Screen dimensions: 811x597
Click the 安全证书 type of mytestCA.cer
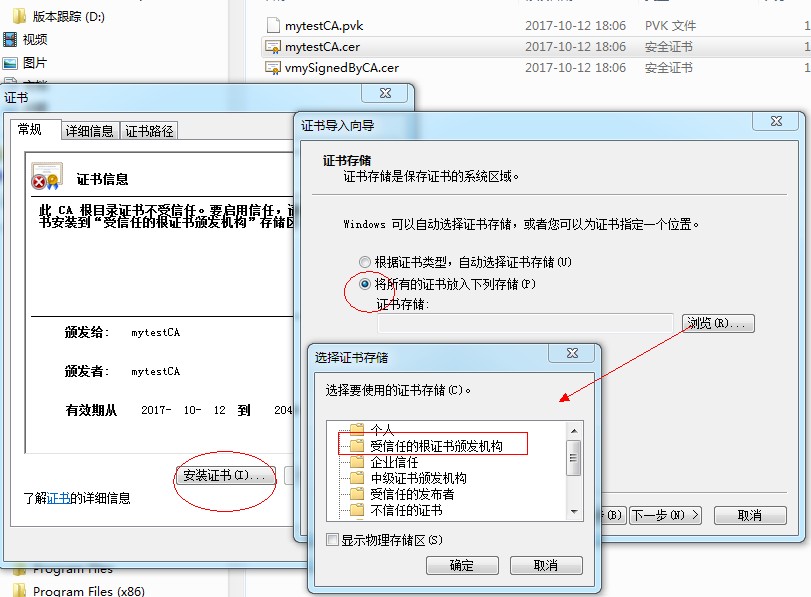pyautogui.click(x=668, y=47)
